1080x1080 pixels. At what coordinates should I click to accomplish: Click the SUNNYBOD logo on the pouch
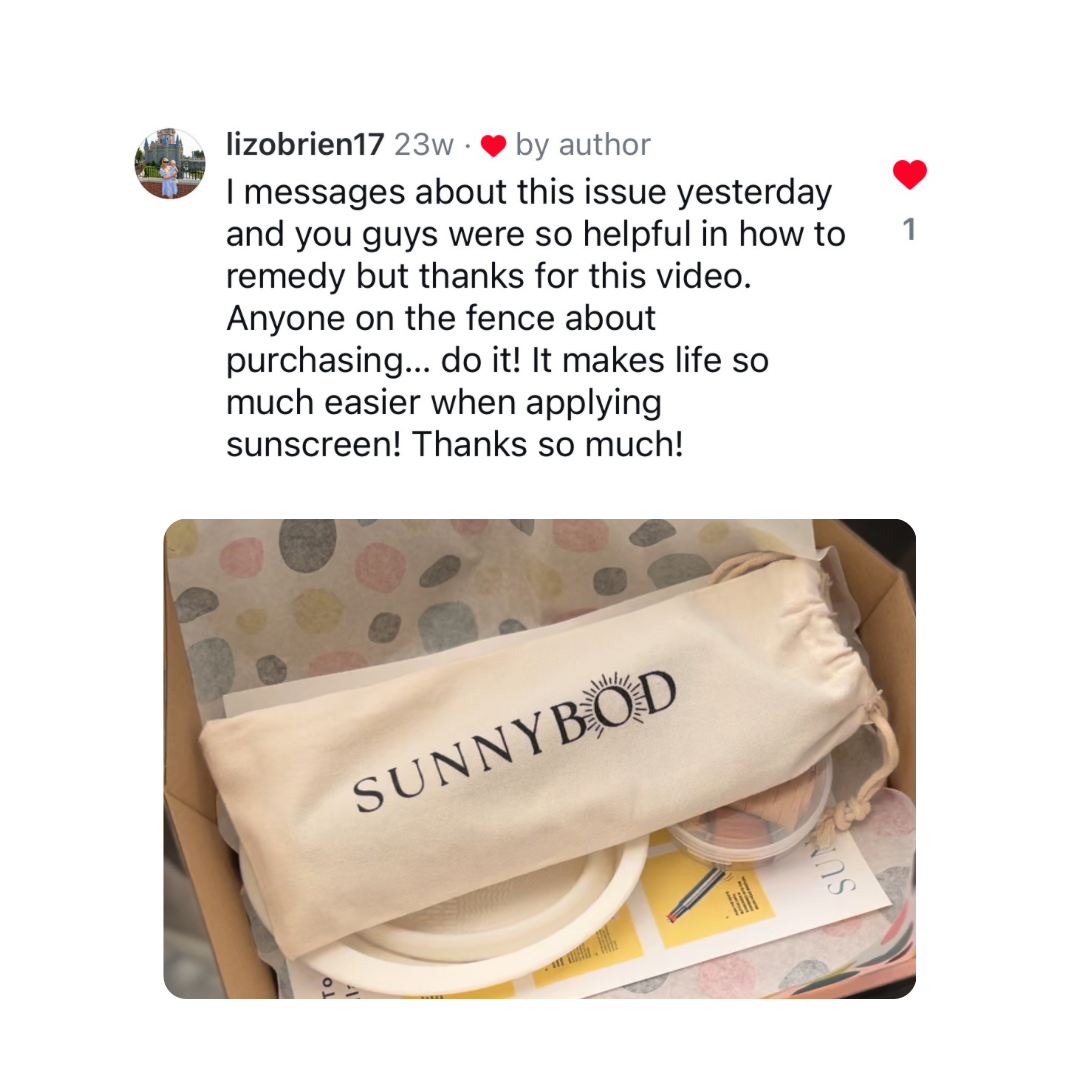point(515,740)
